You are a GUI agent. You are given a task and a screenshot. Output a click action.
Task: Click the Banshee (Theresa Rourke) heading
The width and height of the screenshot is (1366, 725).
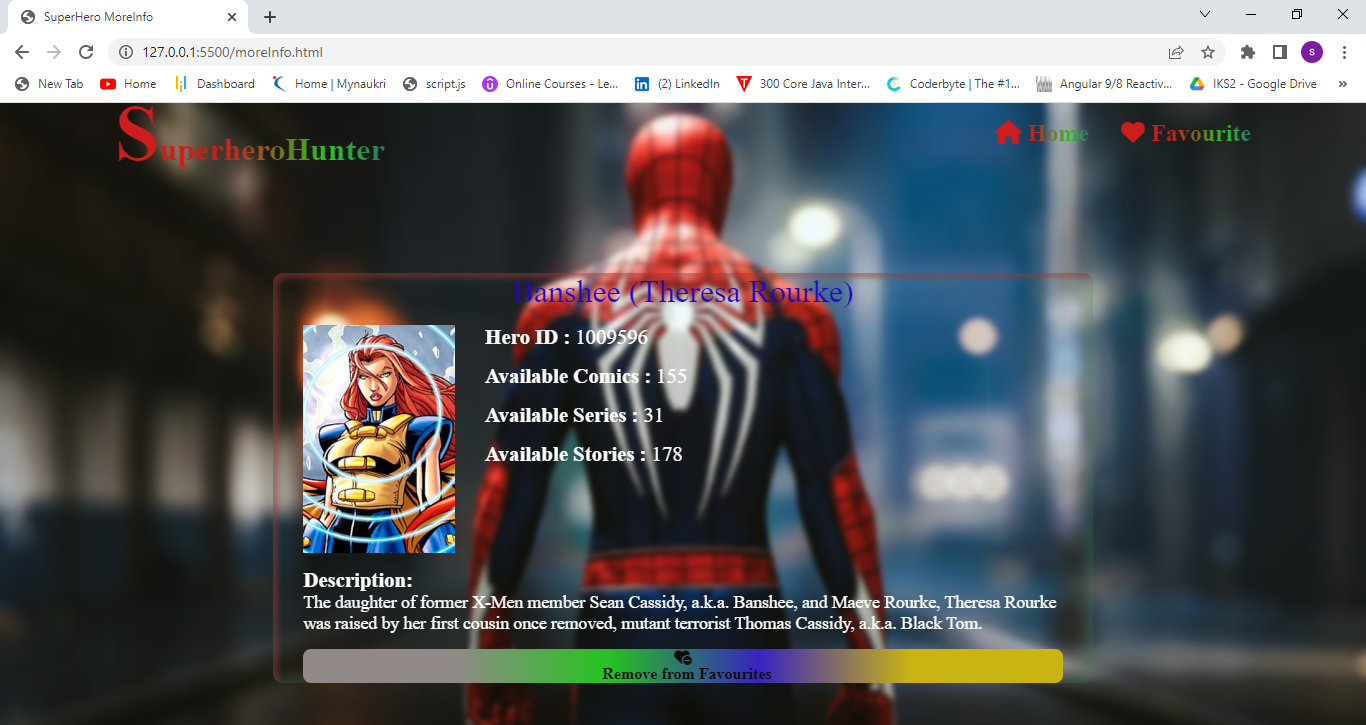(x=684, y=292)
